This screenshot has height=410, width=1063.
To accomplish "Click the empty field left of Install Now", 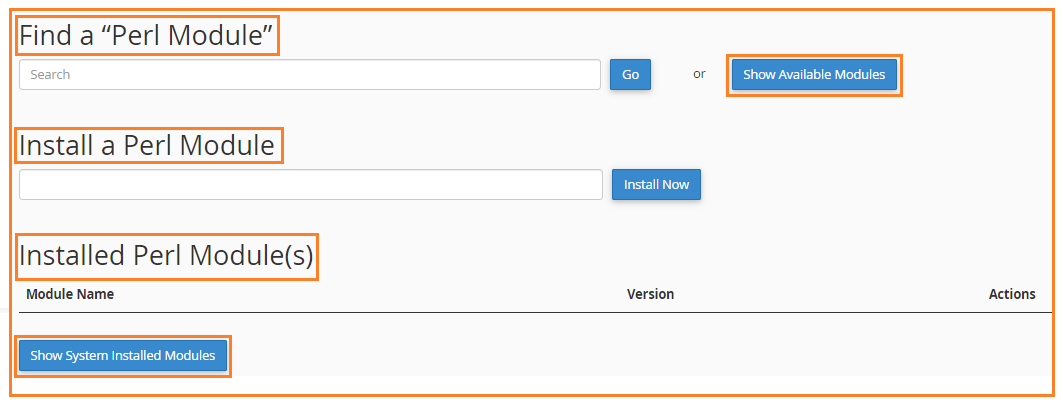I will 310,185.
